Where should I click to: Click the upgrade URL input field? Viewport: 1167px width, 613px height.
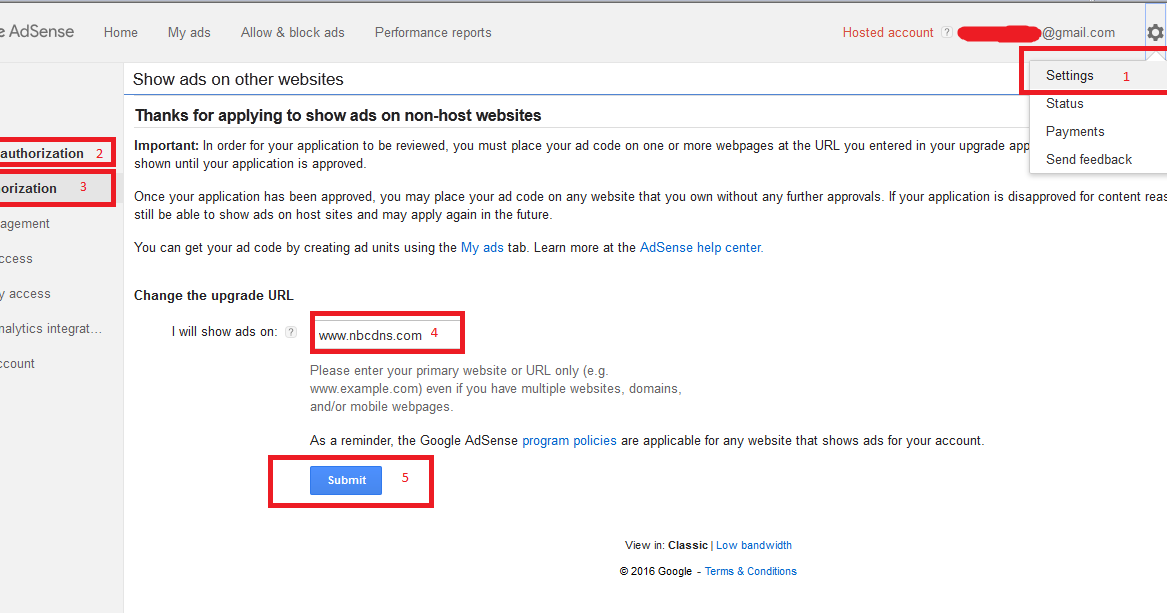pyautogui.click(x=387, y=334)
